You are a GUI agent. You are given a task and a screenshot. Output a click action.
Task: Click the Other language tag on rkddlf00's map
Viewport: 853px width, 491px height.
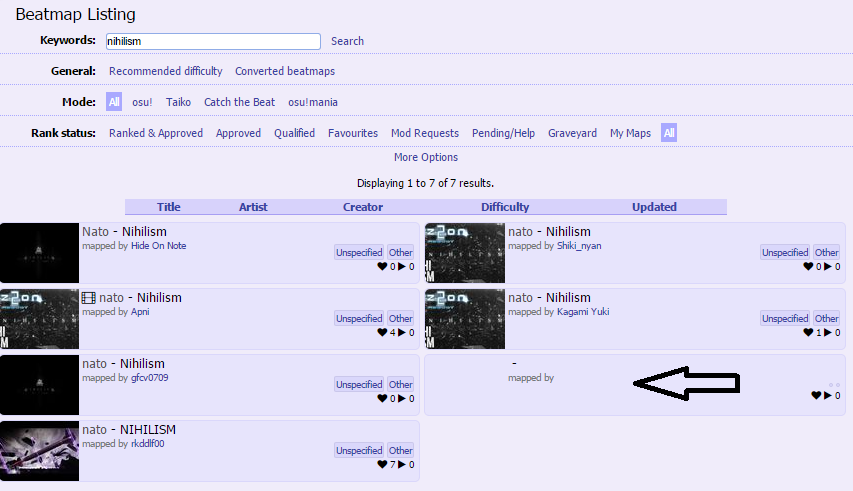click(400, 450)
